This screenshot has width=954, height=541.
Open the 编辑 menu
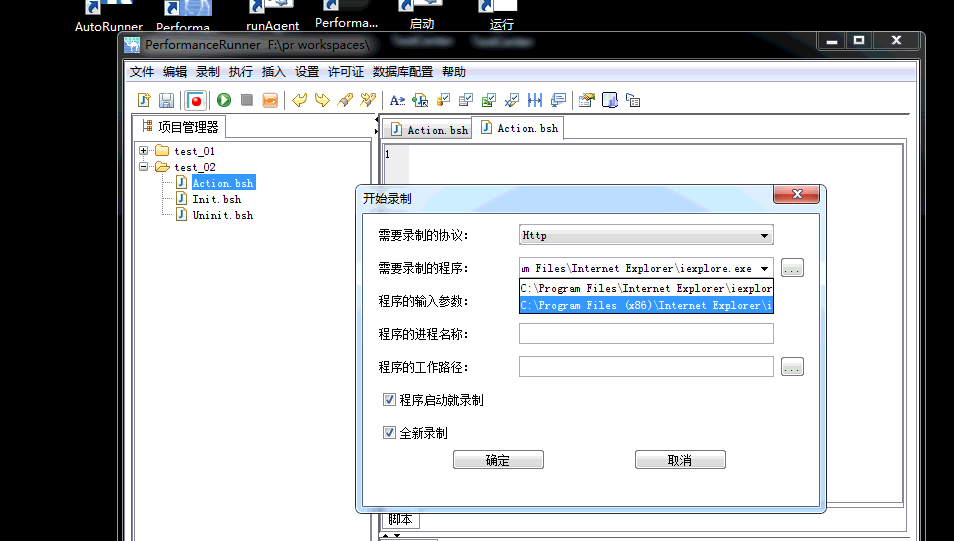tap(175, 72)
